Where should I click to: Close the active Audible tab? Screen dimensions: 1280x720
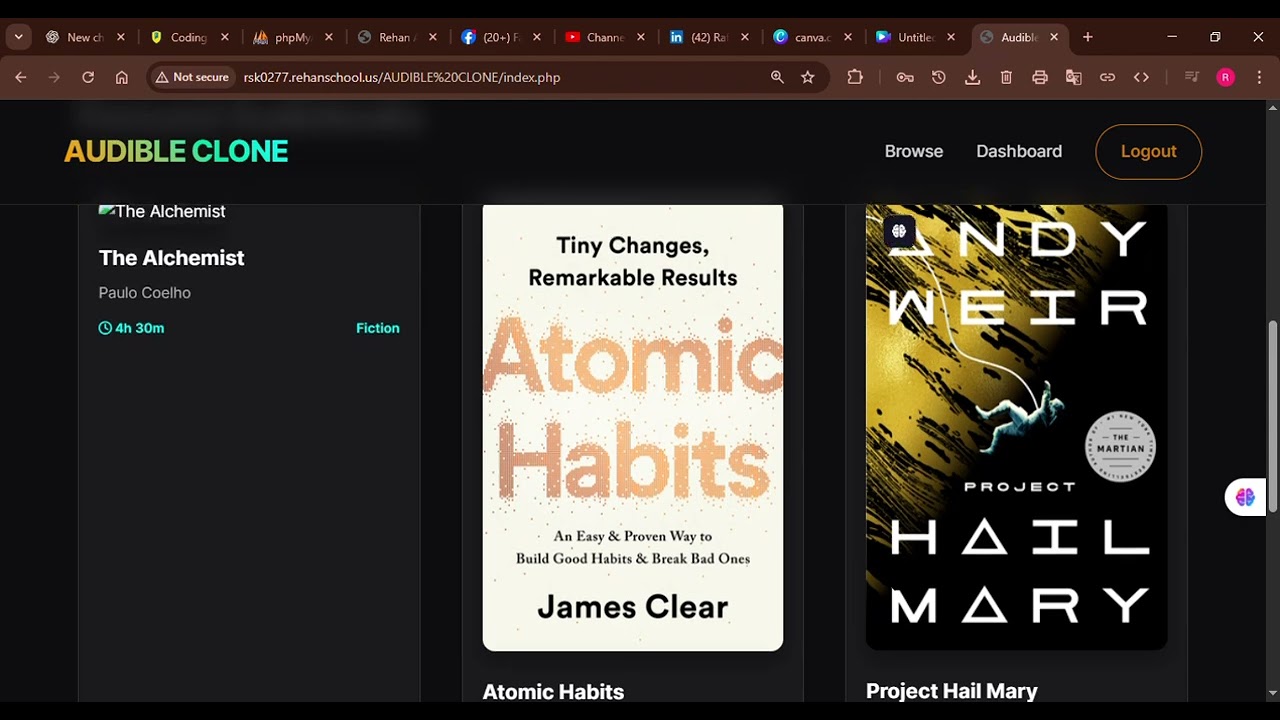[1054, 37]
